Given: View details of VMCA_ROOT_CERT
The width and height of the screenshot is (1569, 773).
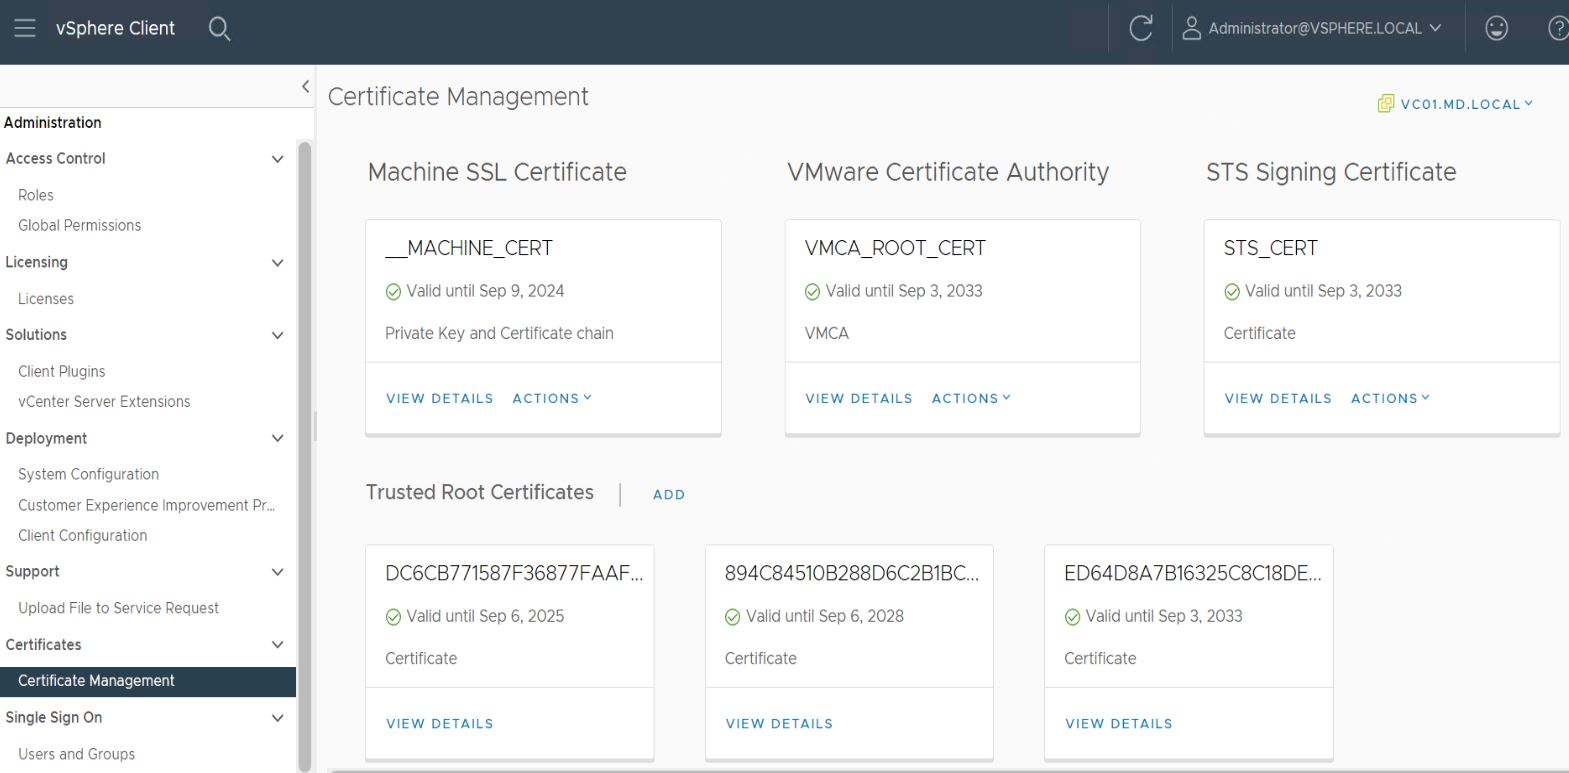Looking at the screenshot, I should pyautogui.click(x=859, y=398).
